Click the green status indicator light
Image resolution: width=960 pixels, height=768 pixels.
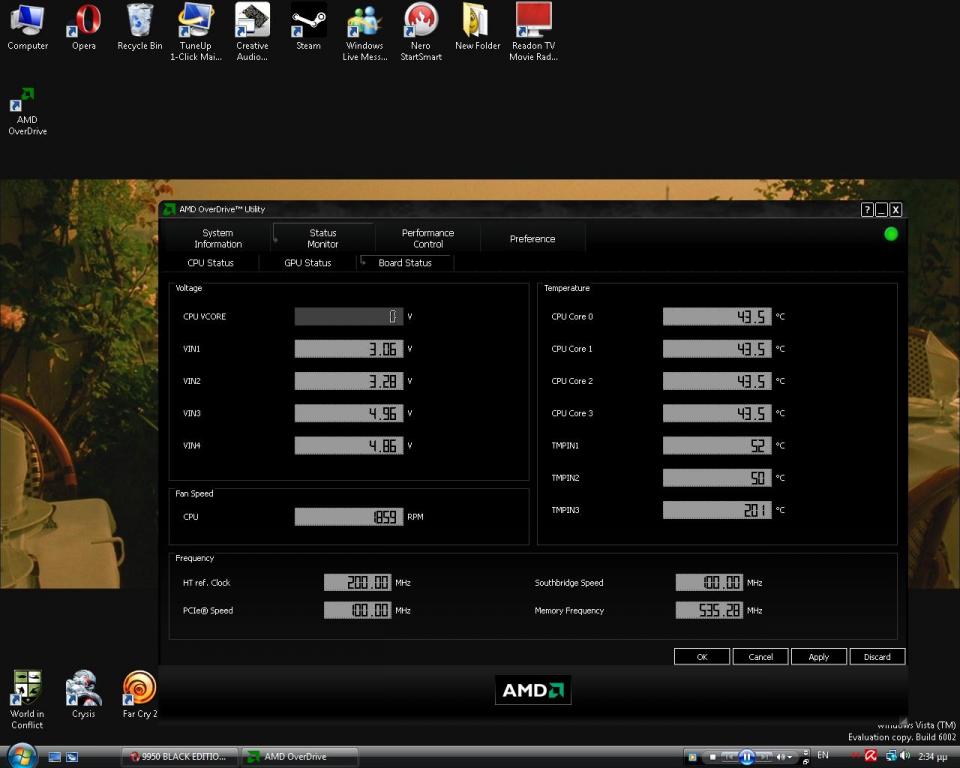891,234
